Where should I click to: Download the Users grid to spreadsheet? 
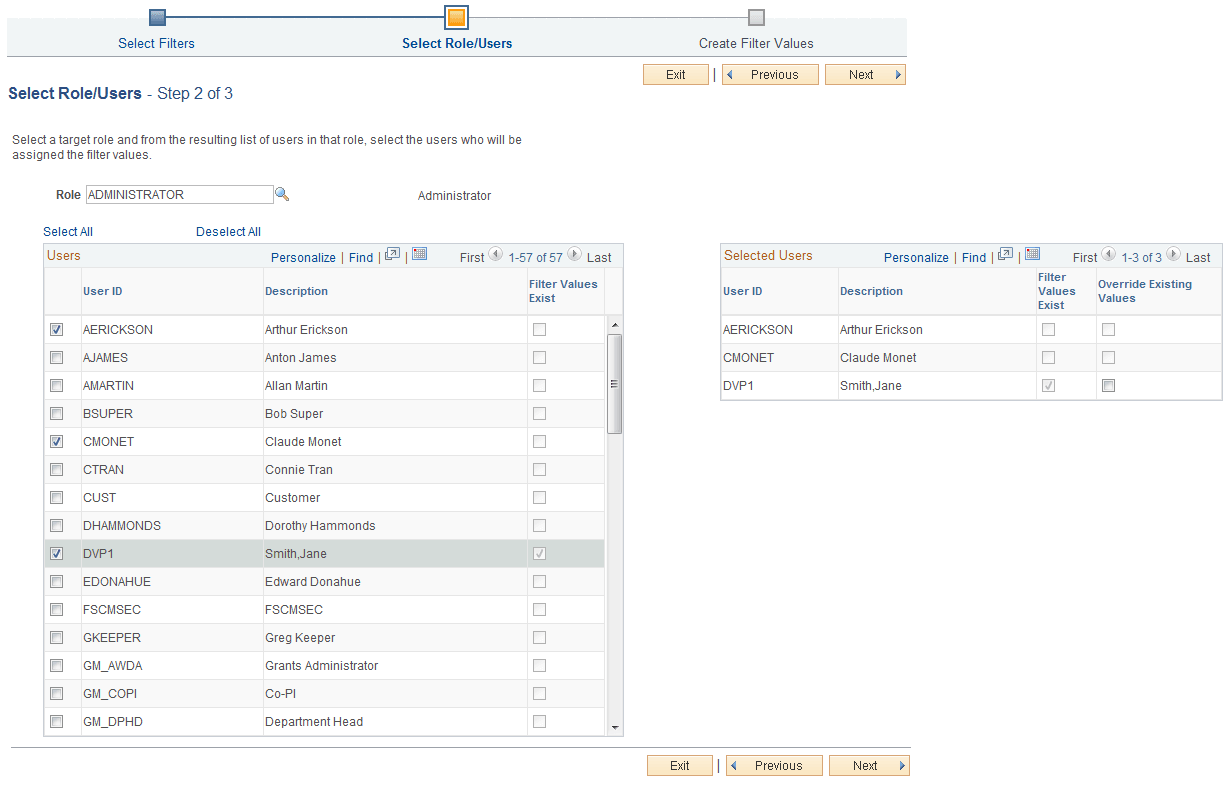pos(419,254)
